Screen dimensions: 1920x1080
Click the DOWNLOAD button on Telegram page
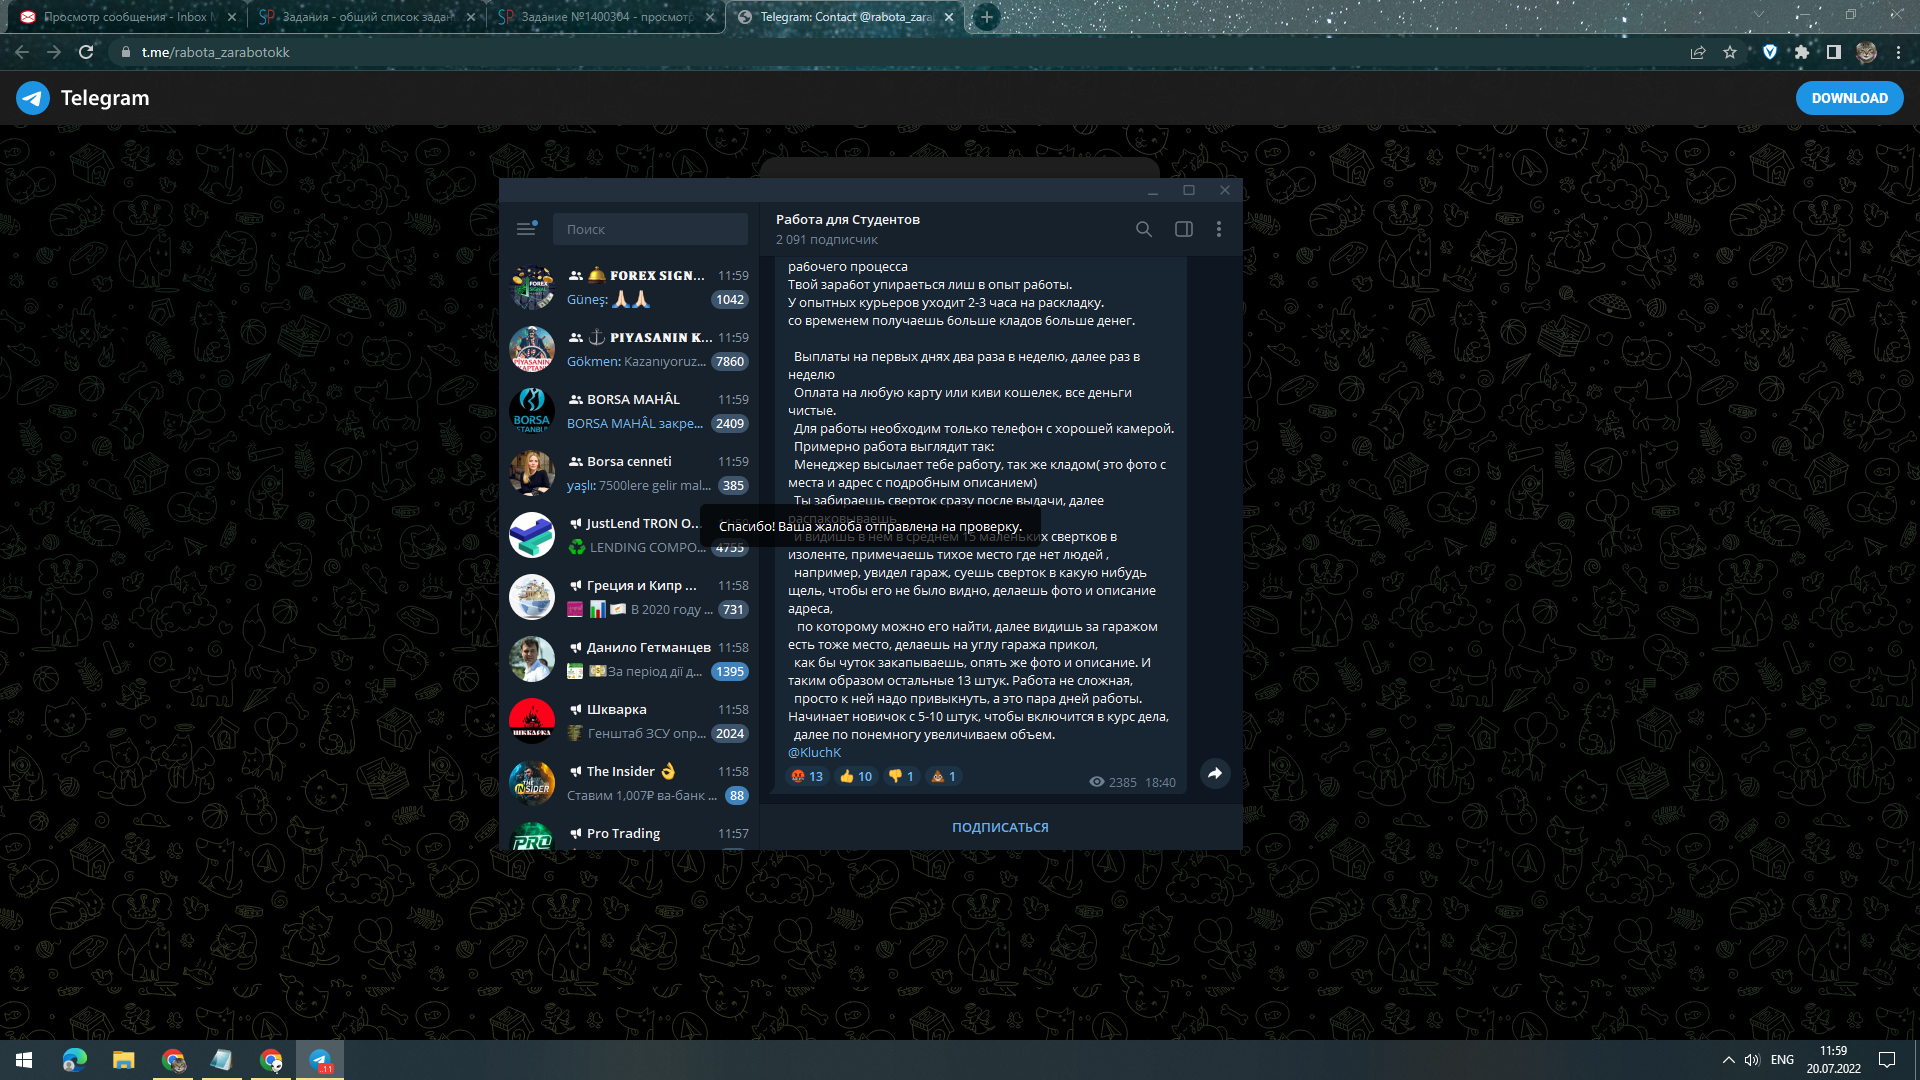pyautogui.click(x=1849, y=98)
